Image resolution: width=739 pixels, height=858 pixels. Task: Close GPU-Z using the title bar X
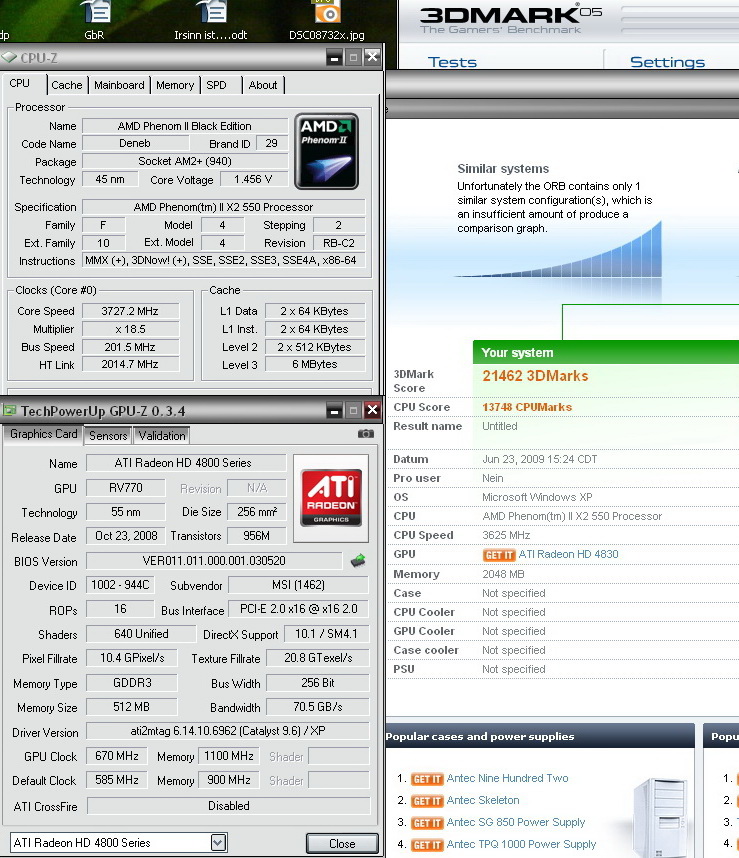click(x=372, y=410)
